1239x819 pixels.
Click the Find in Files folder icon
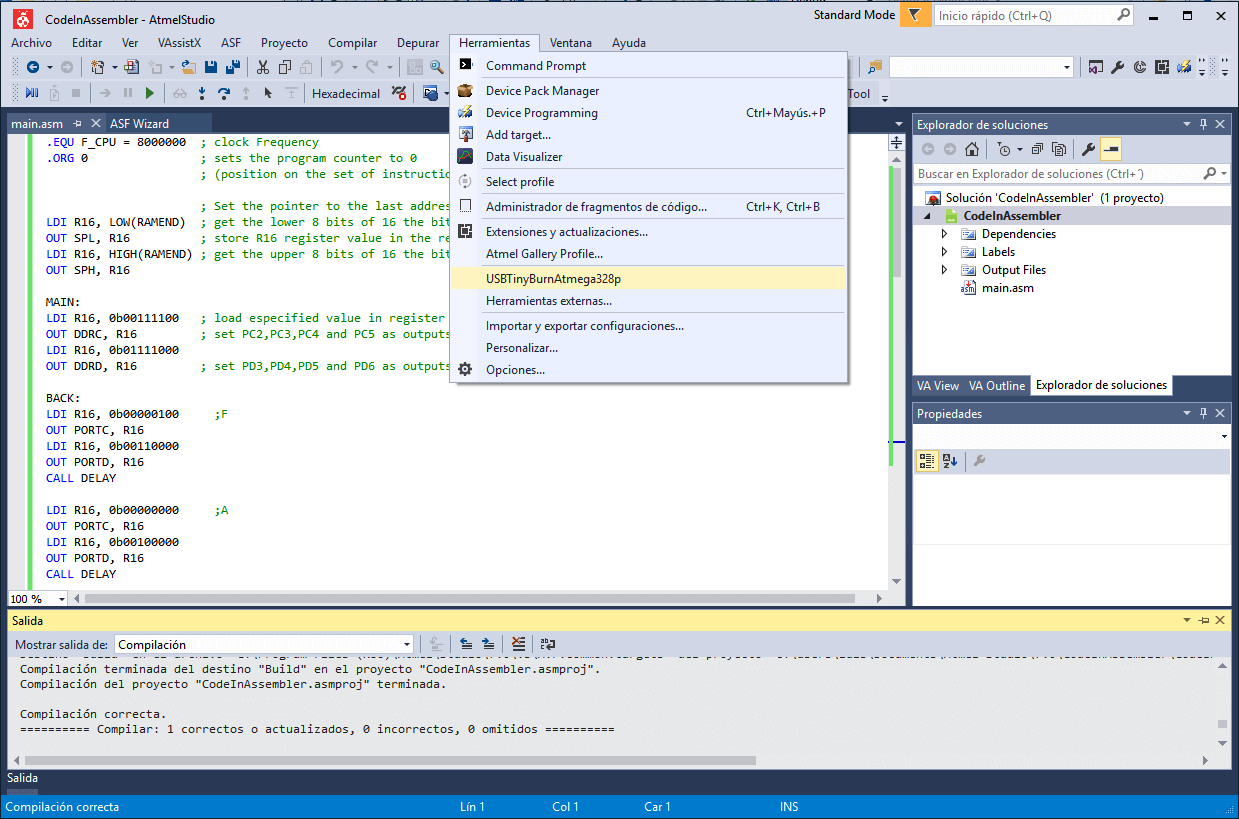coord(875,67)
